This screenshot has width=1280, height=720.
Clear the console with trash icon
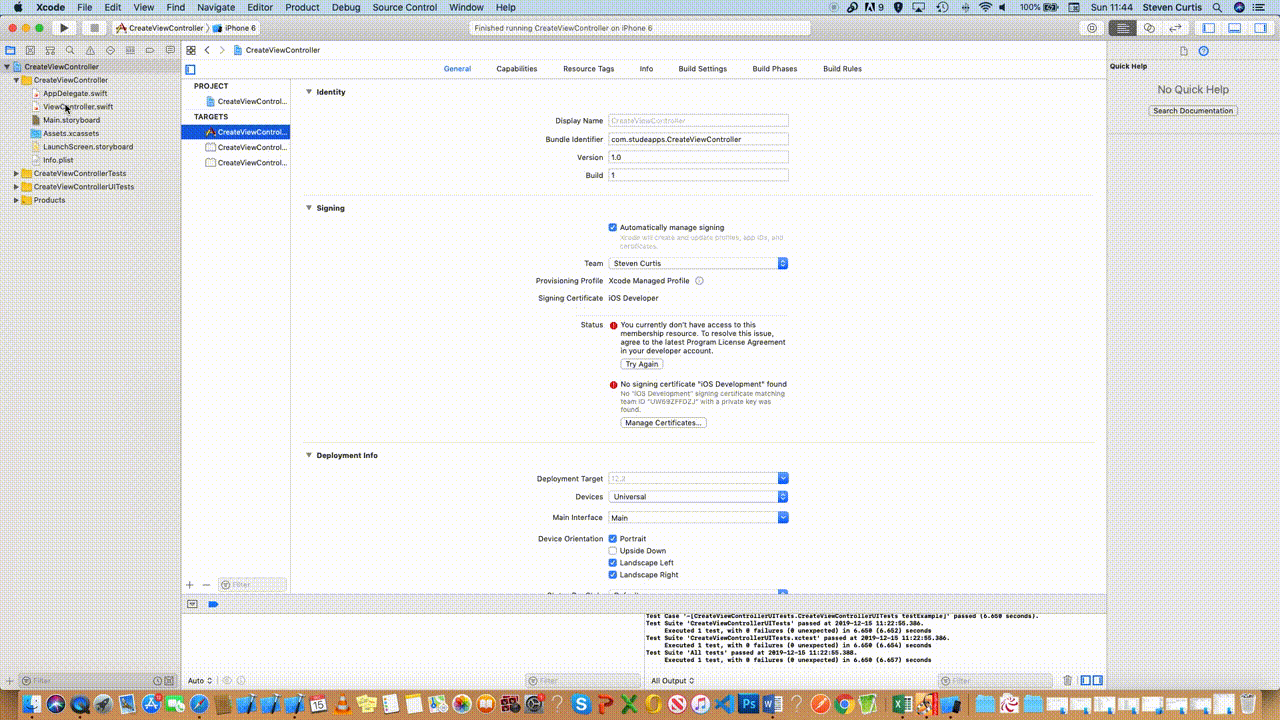pos(1067,681)
